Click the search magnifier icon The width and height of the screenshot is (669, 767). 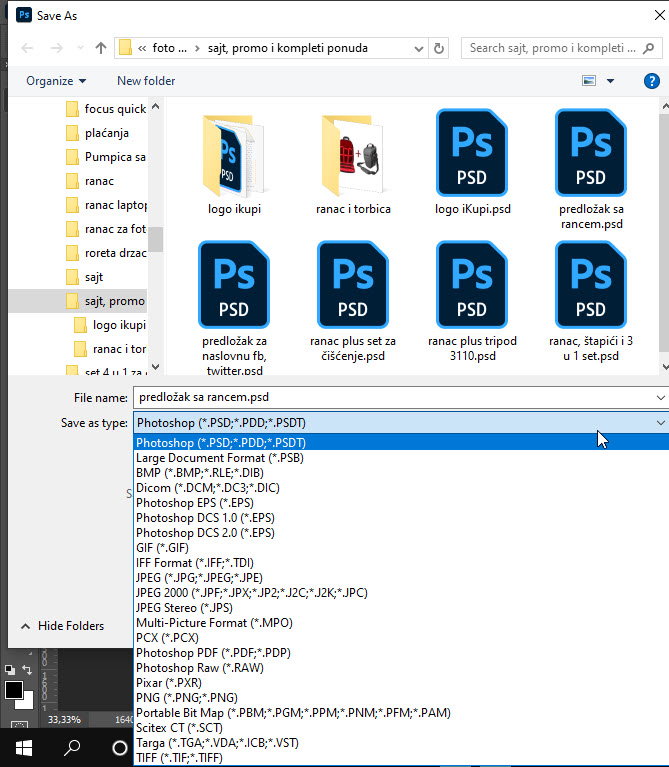coord(648,48)
